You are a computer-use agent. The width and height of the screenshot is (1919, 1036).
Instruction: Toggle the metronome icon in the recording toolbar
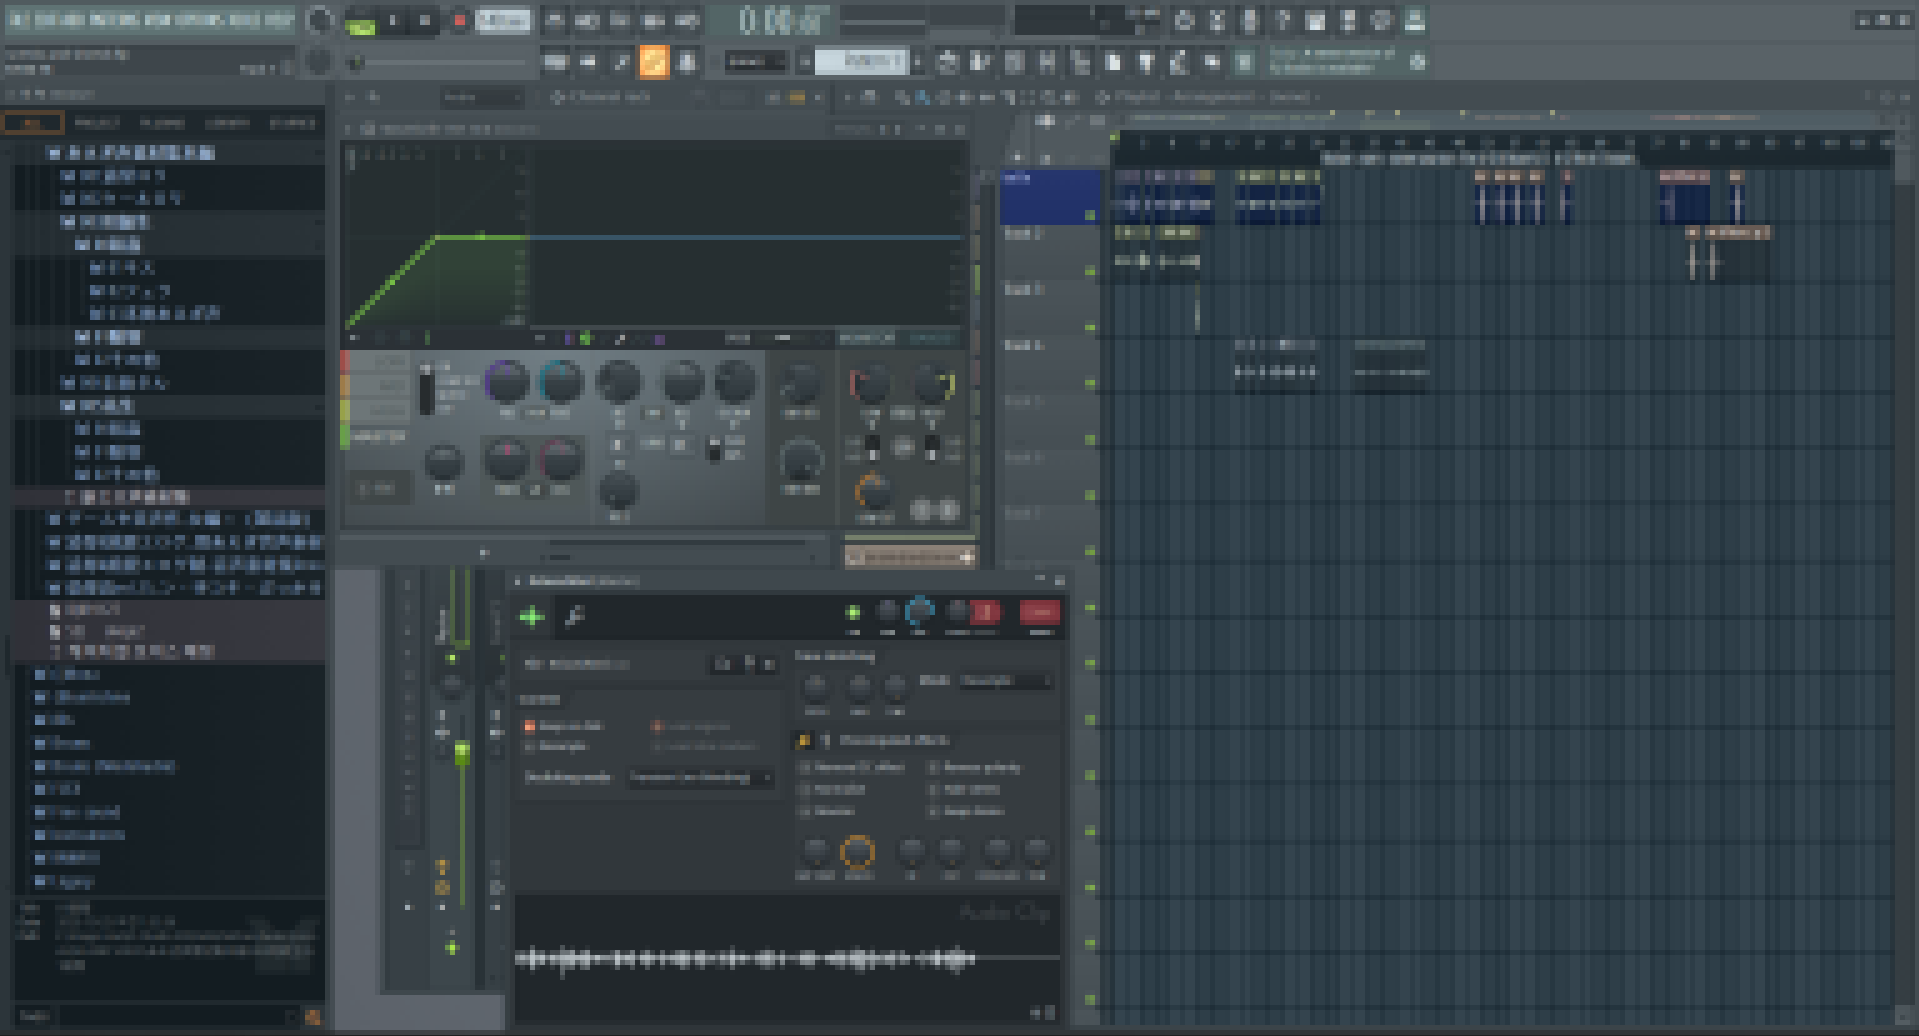555,20
